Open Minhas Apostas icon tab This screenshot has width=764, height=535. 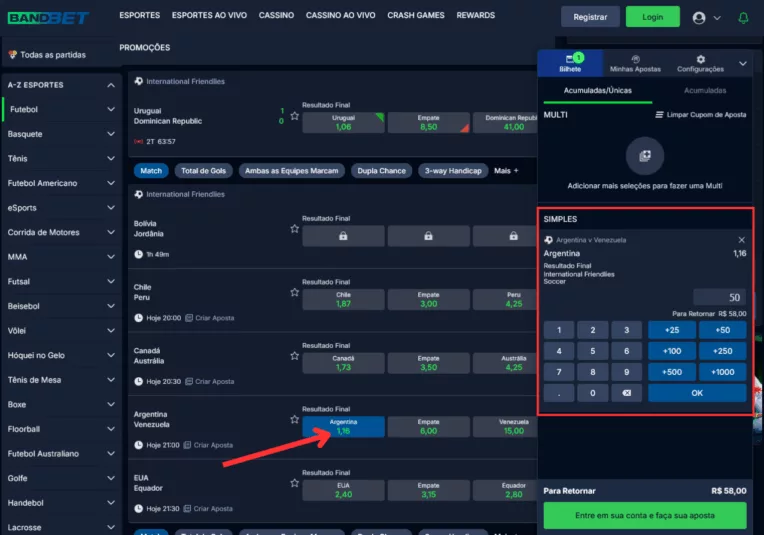635,63
